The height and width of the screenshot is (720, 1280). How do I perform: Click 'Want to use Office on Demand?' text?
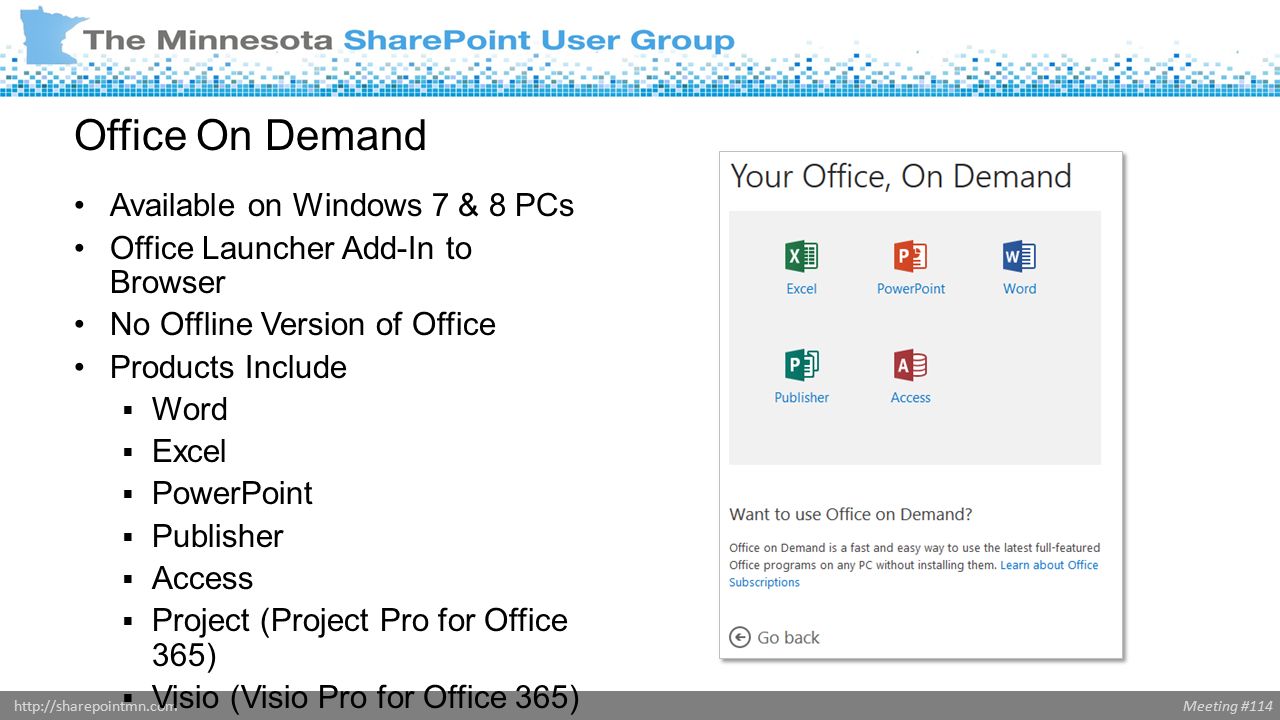[x=850, y=515]
